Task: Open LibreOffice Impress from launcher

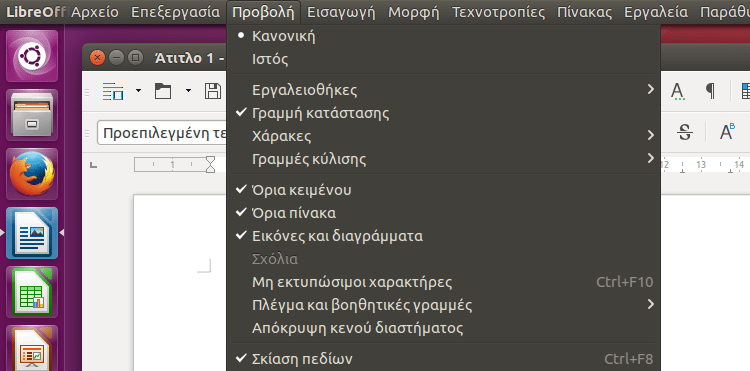Action: click(x=32, y=348)
